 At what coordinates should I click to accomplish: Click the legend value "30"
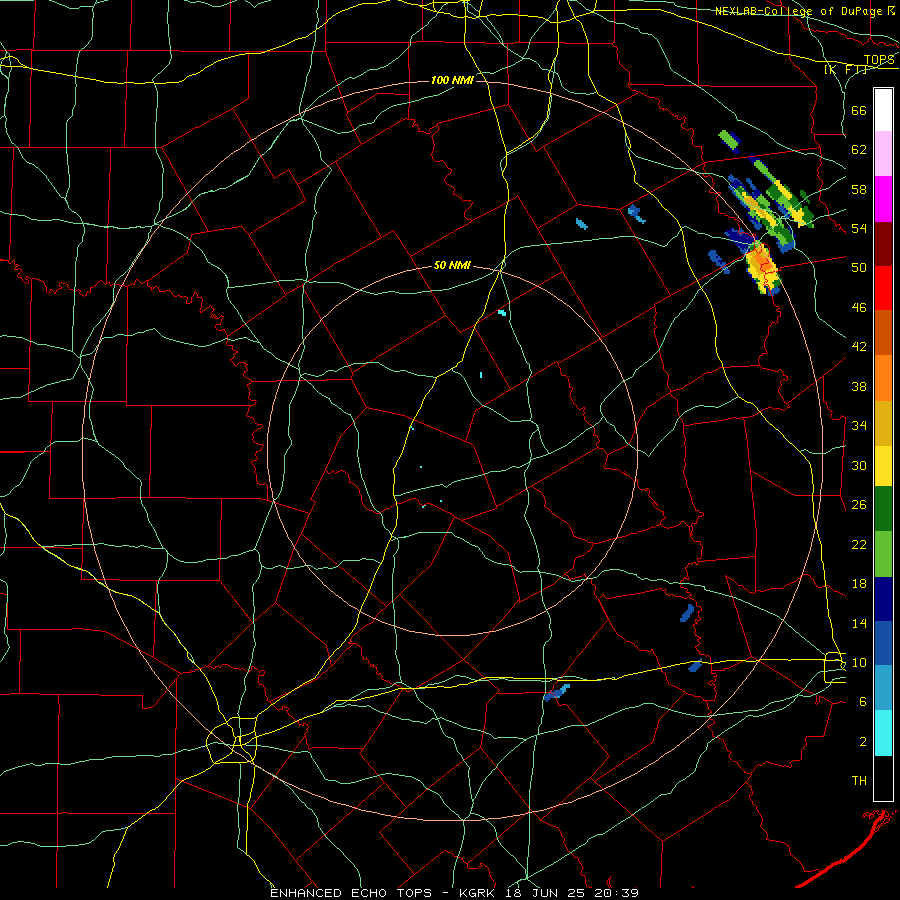859,465
